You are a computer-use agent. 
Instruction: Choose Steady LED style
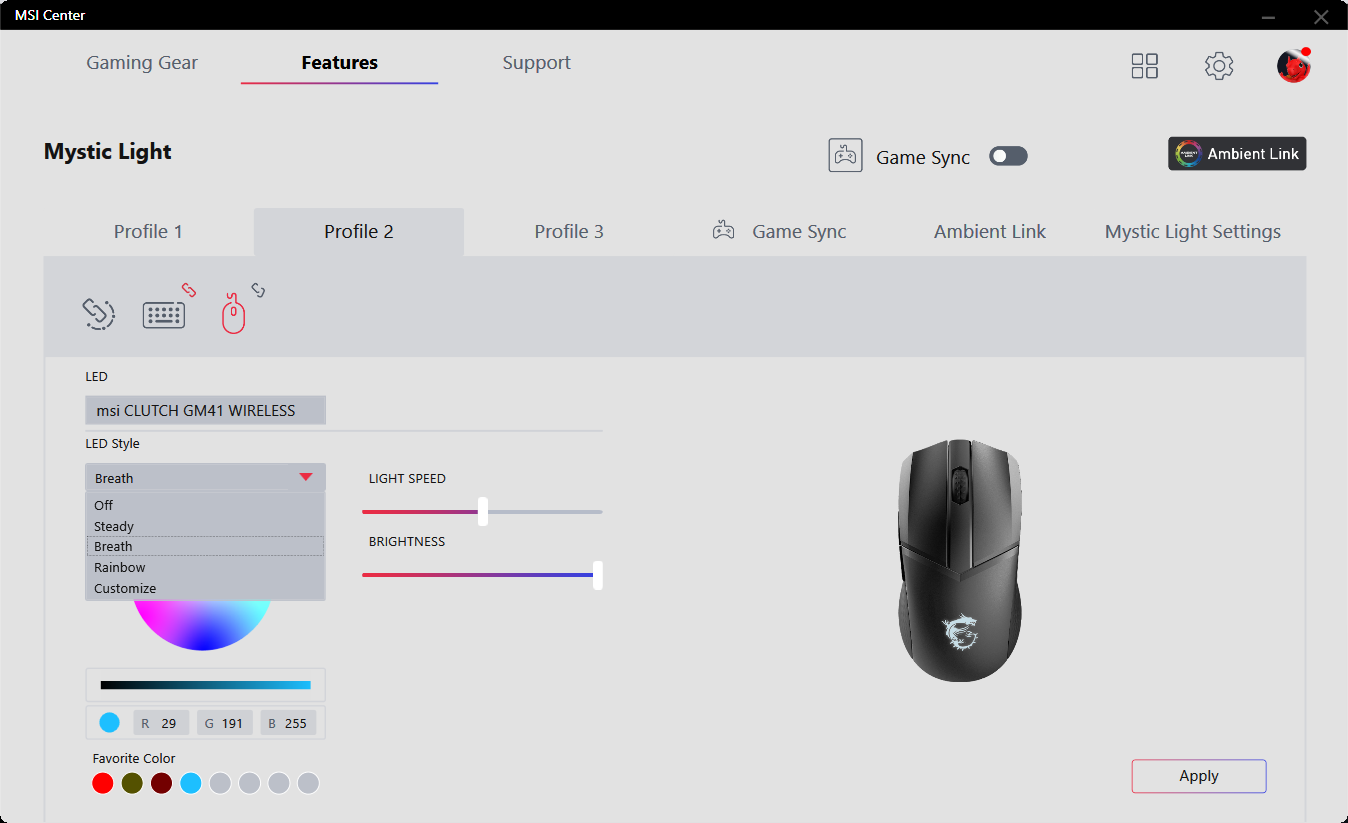(x=205, y=526)
